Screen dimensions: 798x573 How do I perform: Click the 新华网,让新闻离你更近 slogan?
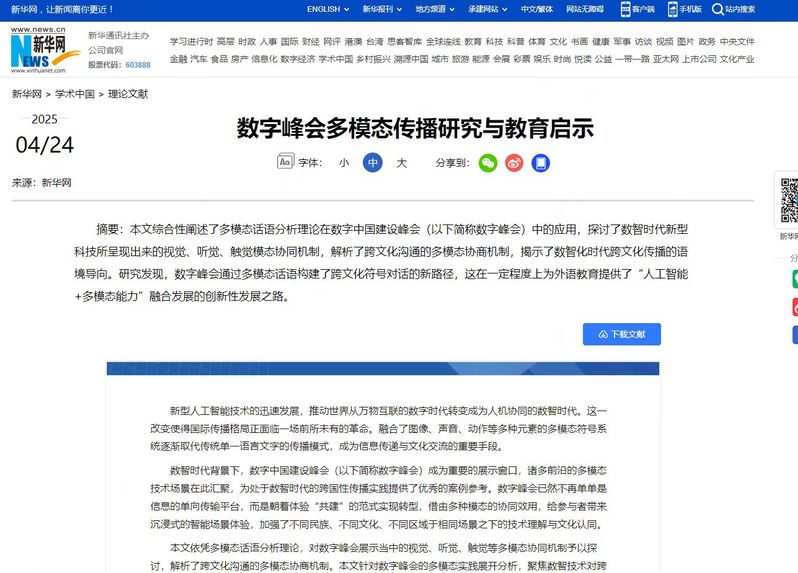pos(62,9)
